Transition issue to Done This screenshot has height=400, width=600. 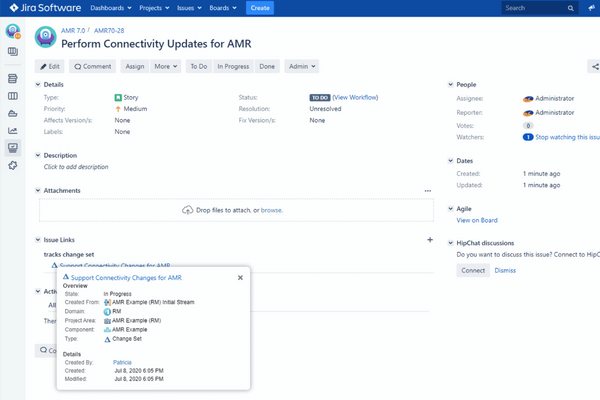[267, 67]
